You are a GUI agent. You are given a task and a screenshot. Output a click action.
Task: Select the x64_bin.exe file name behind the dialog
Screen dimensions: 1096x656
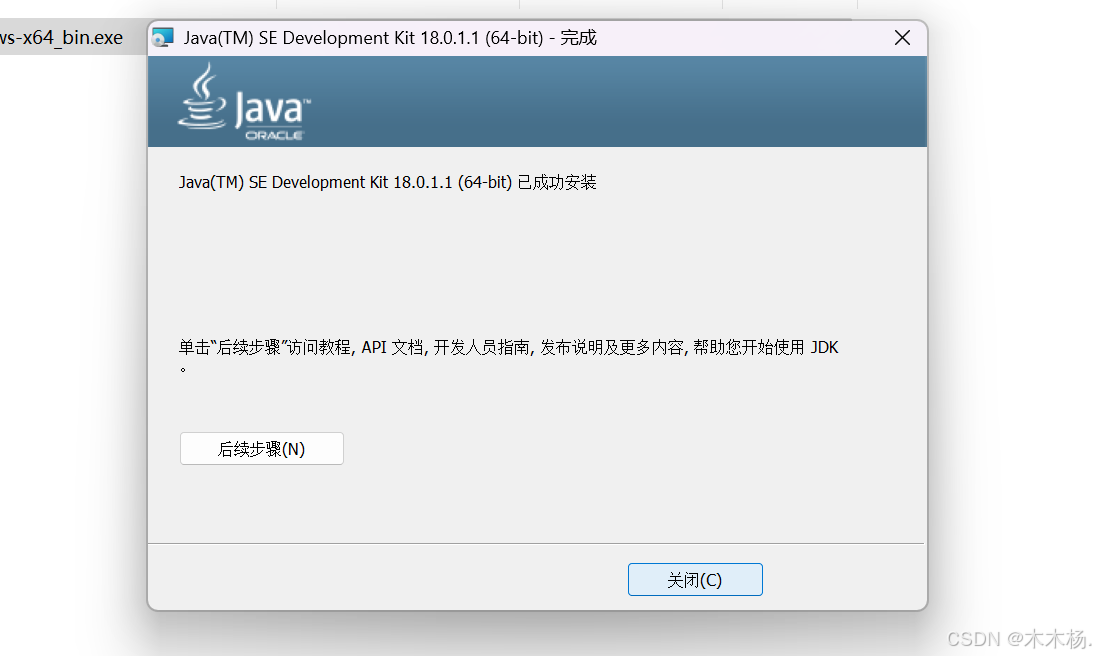pos(62,38)
